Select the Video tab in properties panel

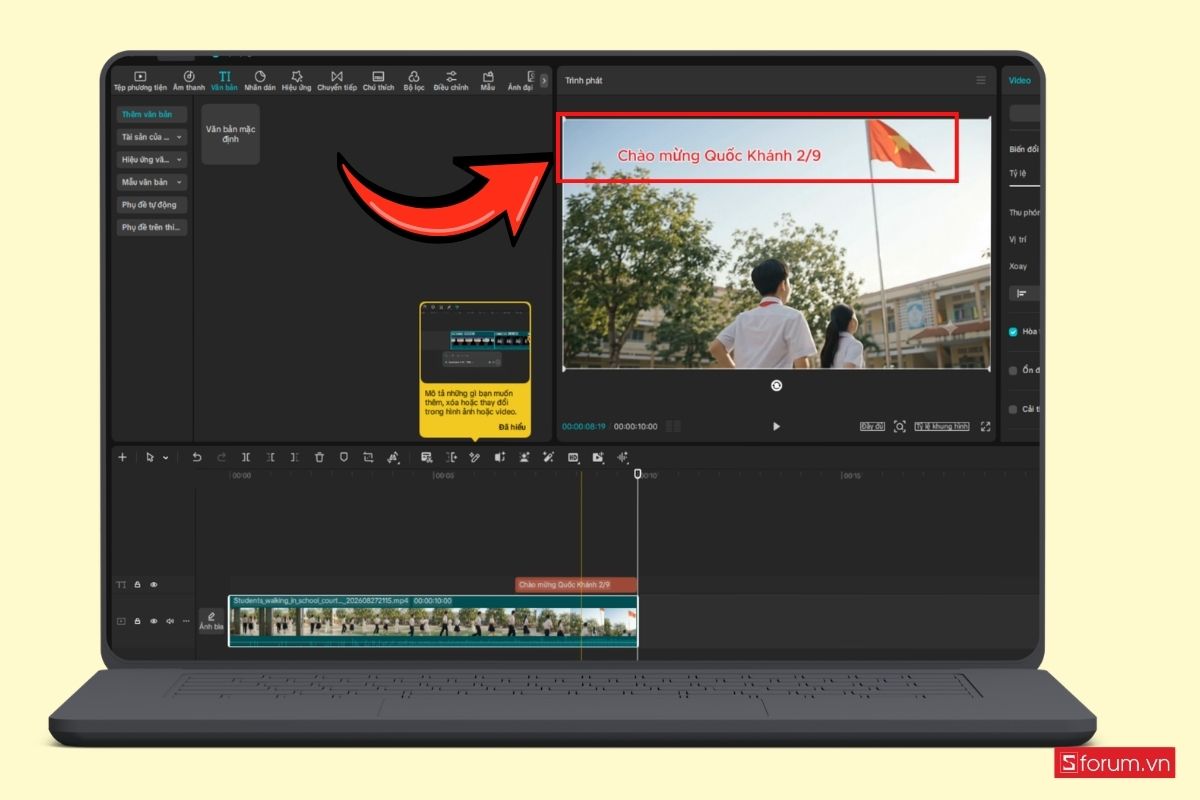tap(1019, 80)
